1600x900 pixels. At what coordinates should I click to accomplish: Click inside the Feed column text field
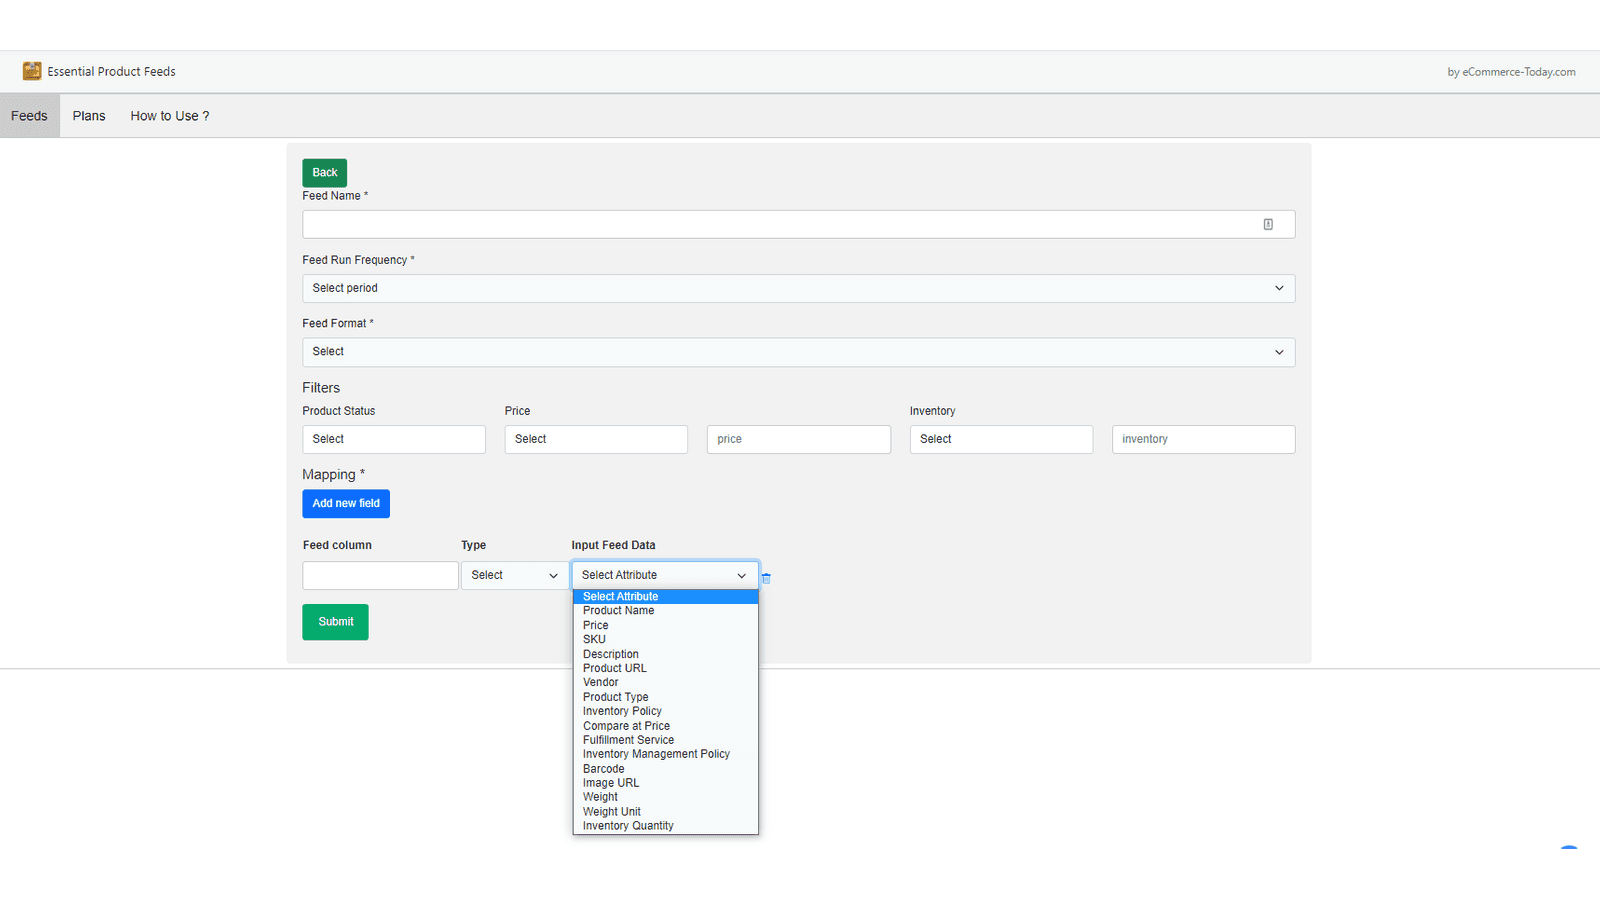tap(380, 575)
